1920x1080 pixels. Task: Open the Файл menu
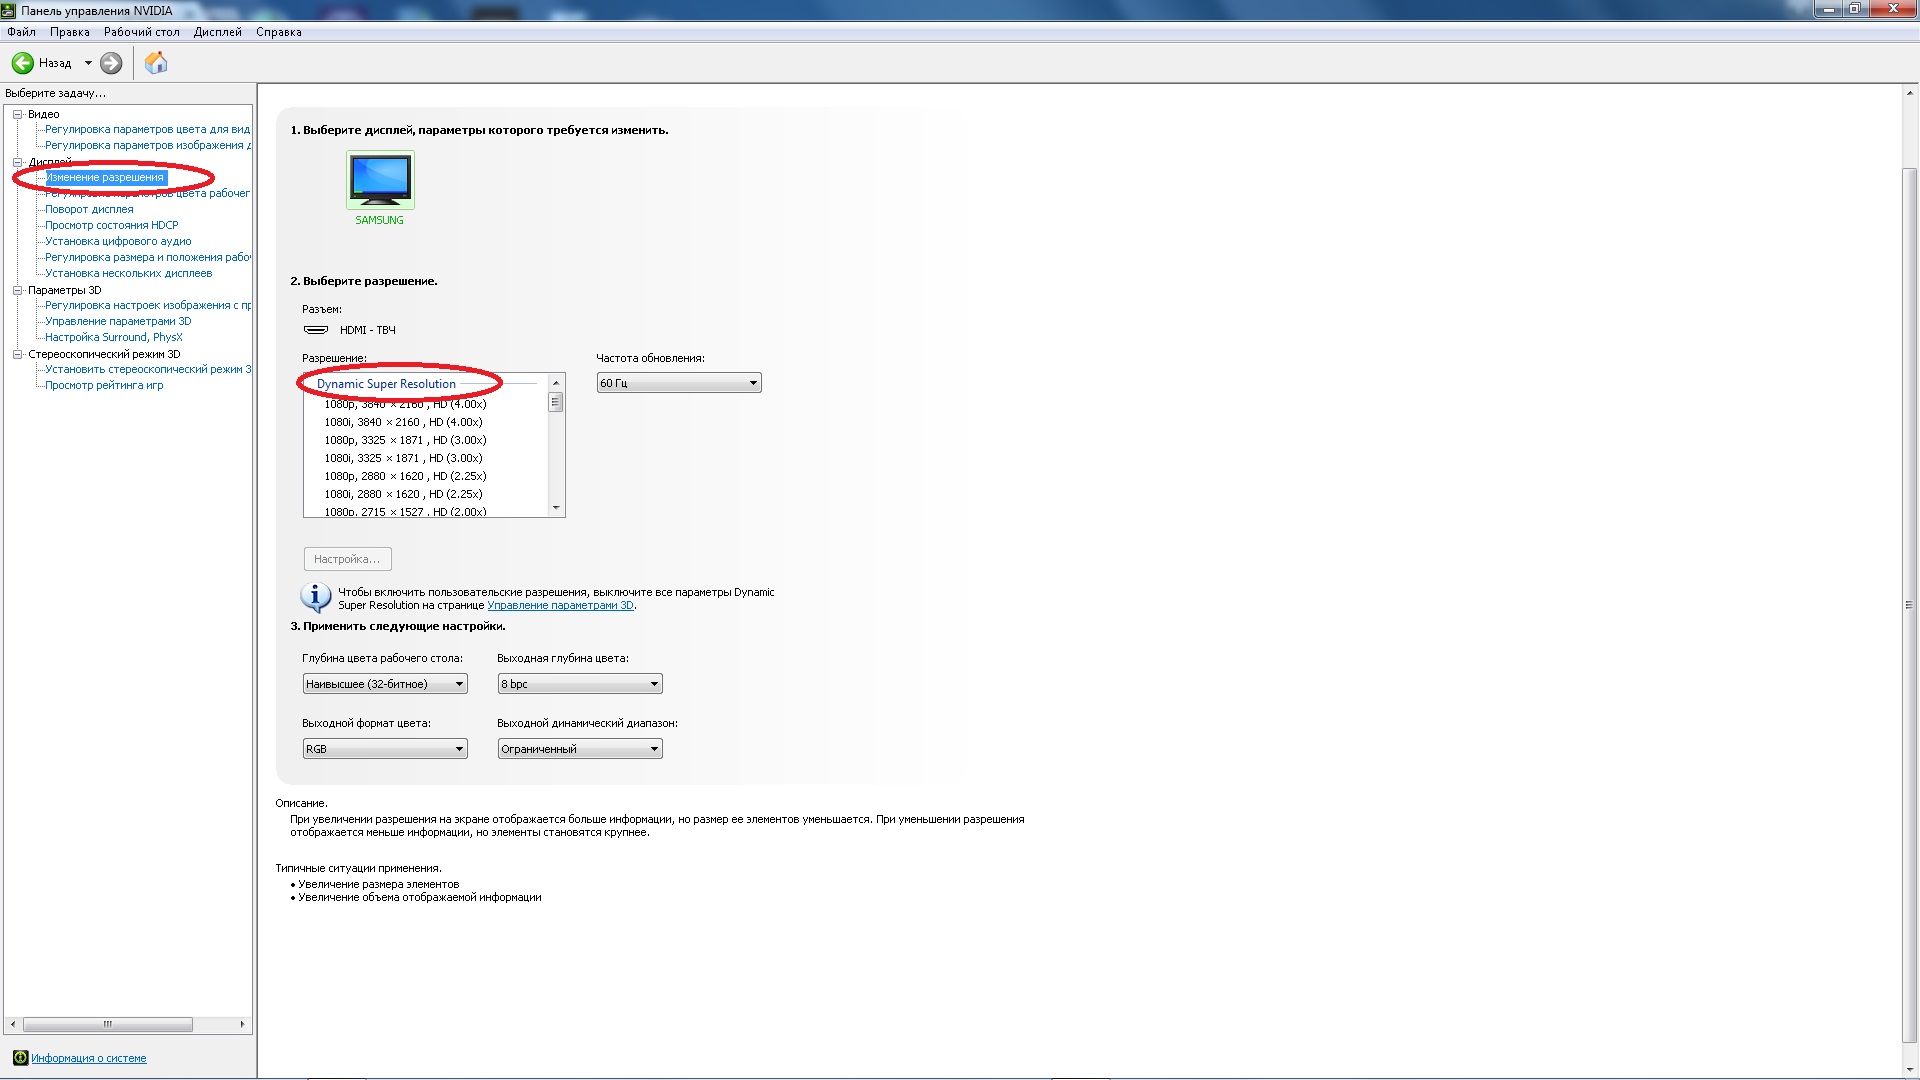pyautogui.click(x=21, y=32)
